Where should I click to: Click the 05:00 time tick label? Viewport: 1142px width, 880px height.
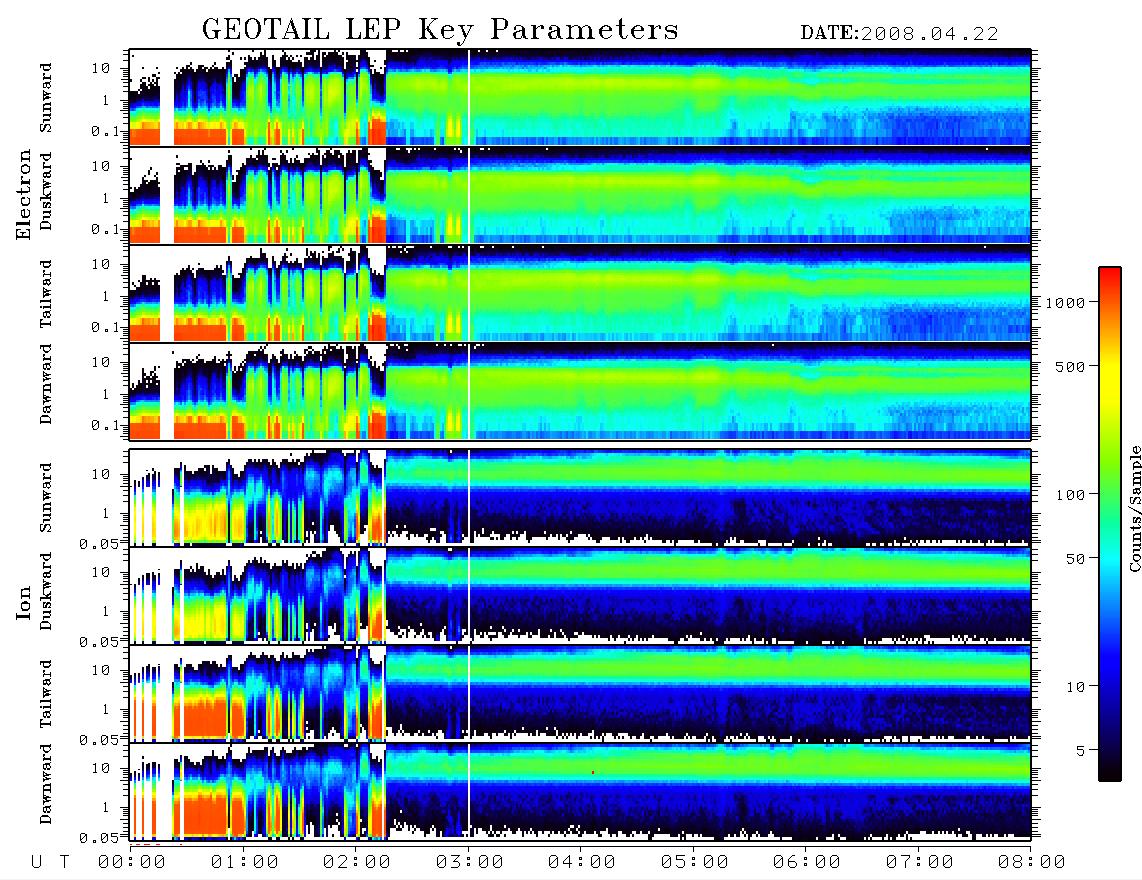click(695, 863)
